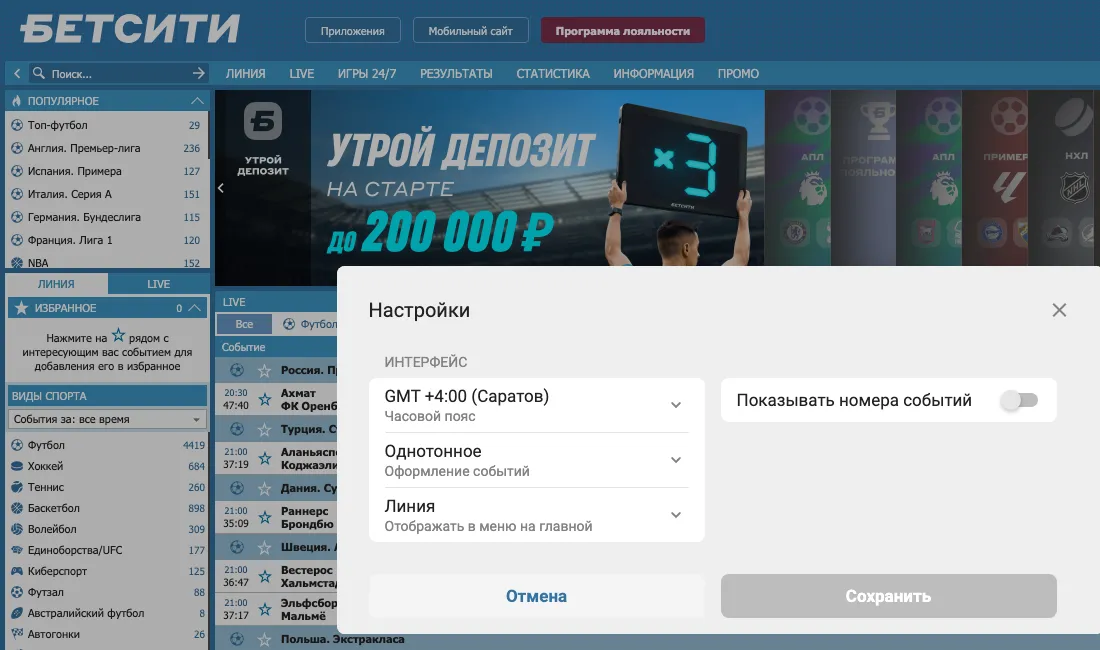Click the back arrow left of search

[17, 73]
